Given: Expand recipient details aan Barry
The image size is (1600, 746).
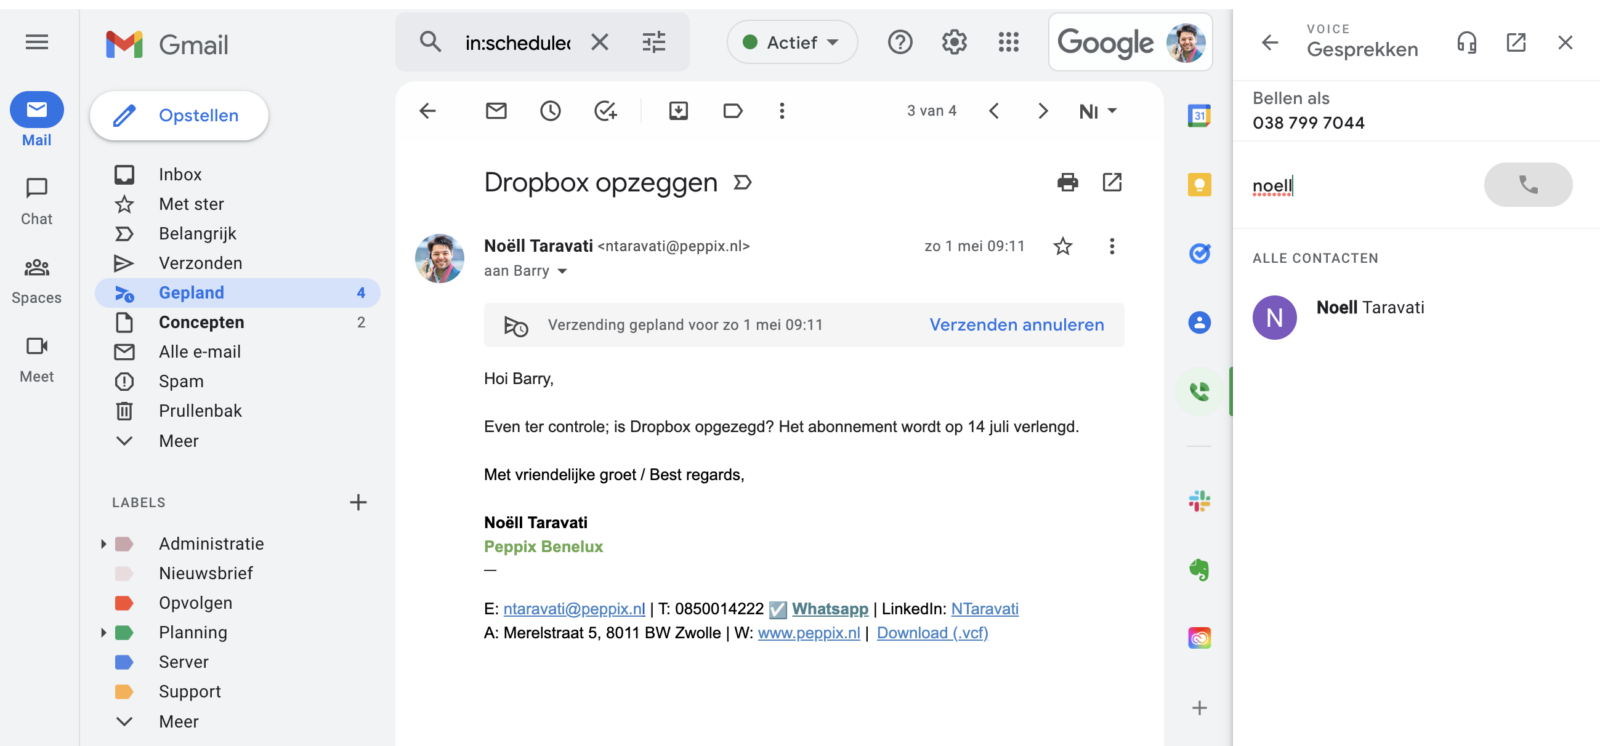Looking at the screenshot, I should 562,271.
